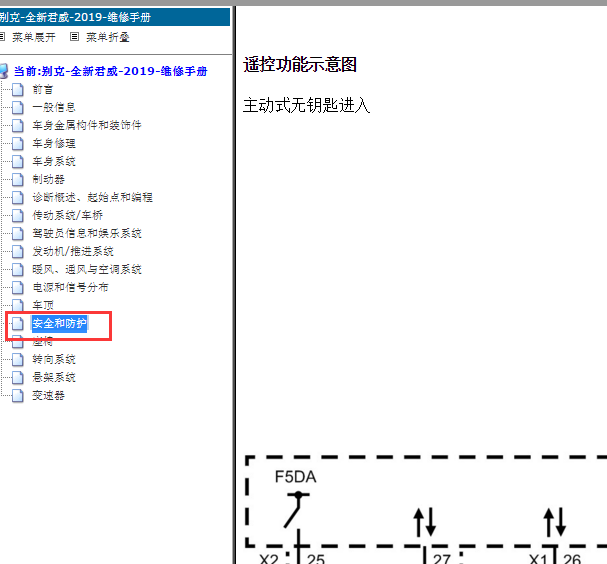607x564 pixels.
Task: Click the page icon beside 安全和防护
Action: tap(17, 323)
